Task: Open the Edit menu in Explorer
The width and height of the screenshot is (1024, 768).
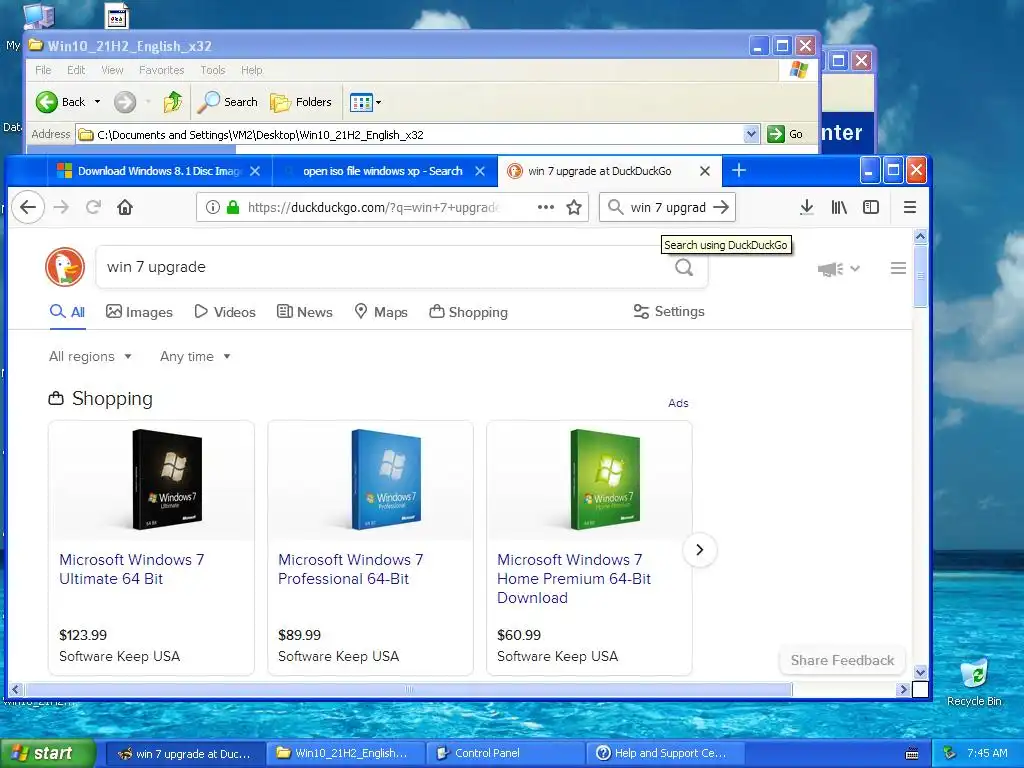Action: point(76,70)
